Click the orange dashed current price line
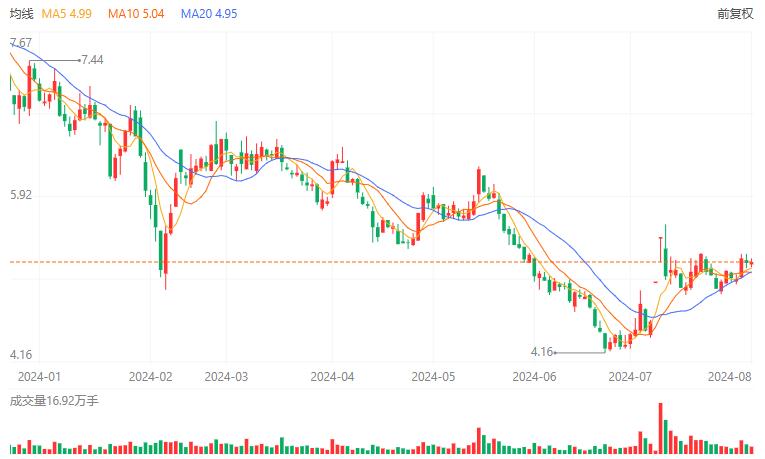765x459 pixels. 300,262
